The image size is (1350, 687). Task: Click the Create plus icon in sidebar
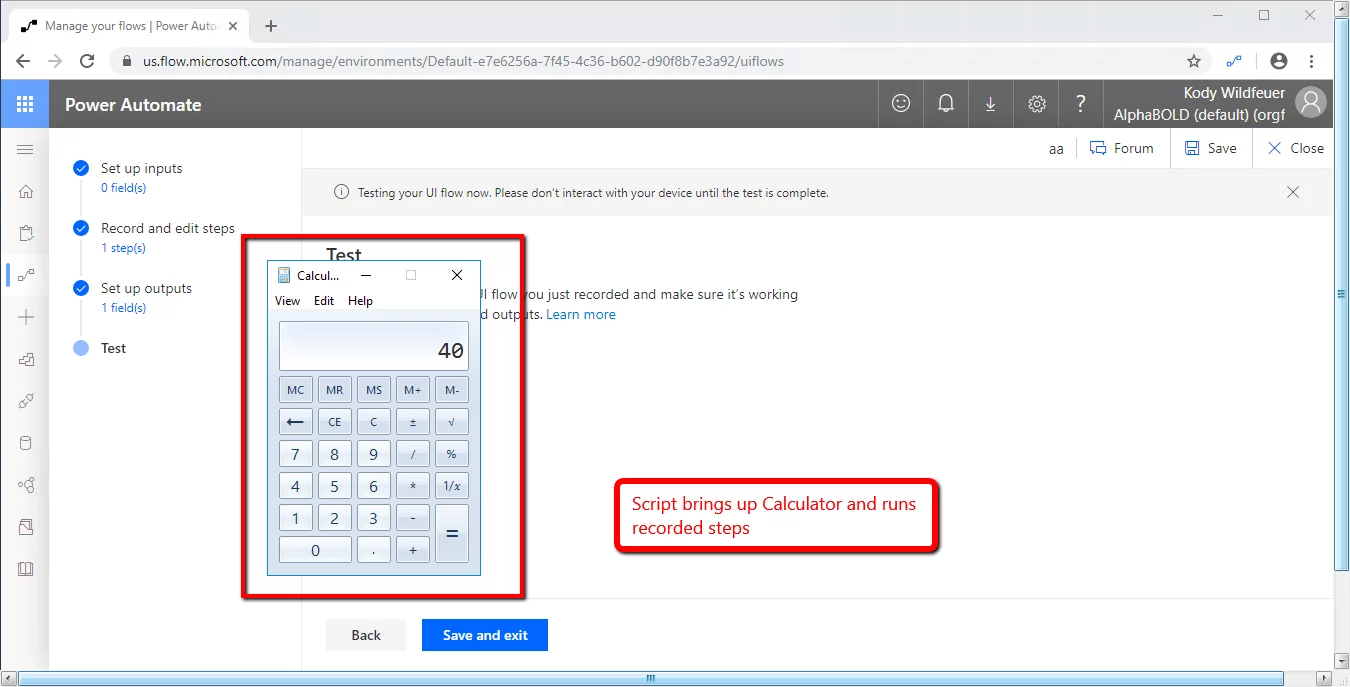pos(26,317)
